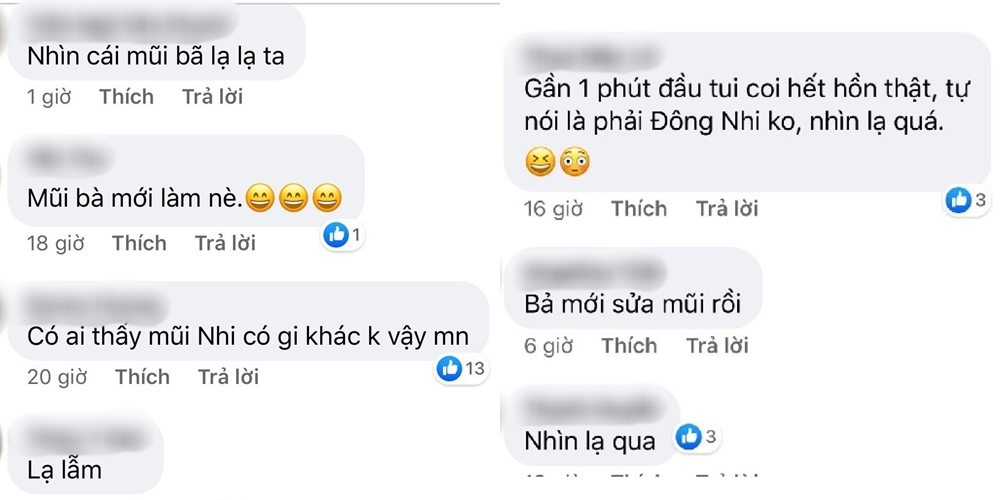Click the '1 giờ' timestamp
Screen dimensions: 1000x500
click(49, 97)
